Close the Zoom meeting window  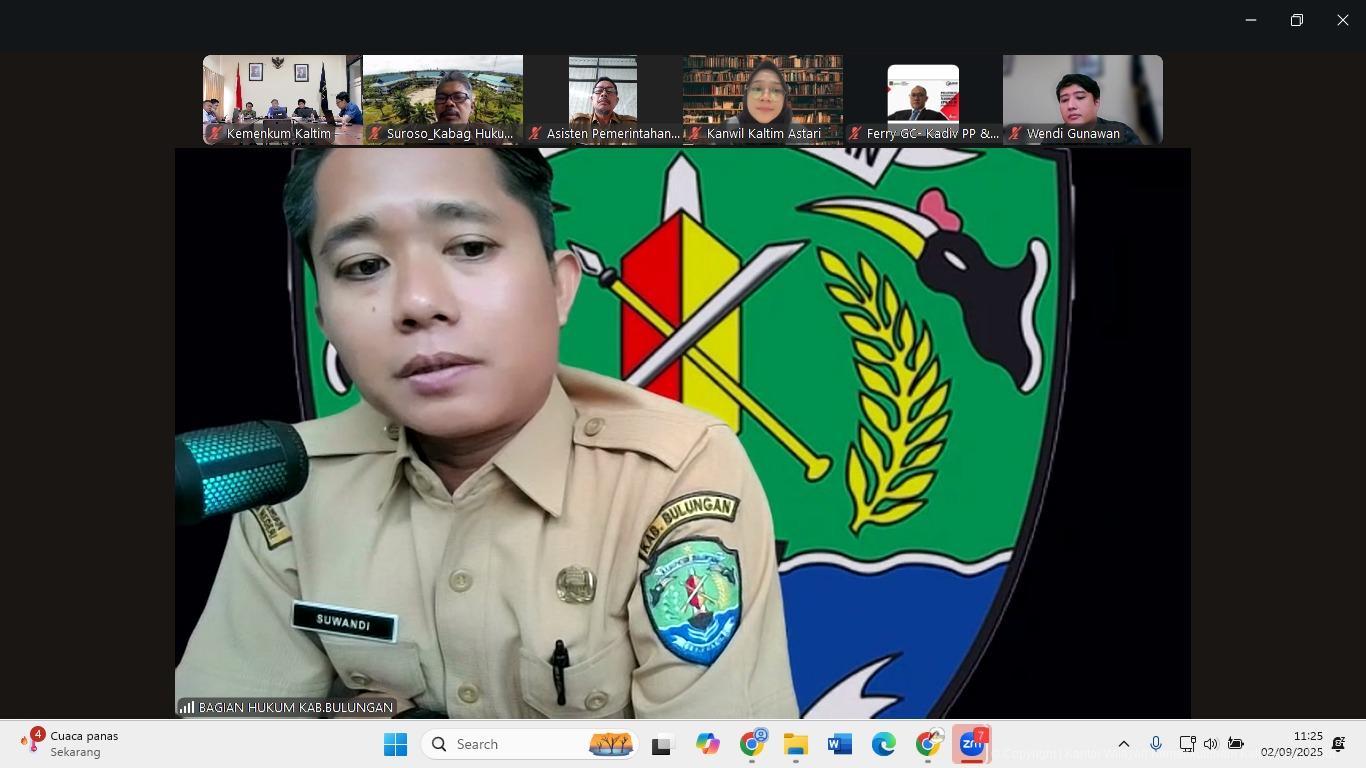click(x=1342, y=20)
